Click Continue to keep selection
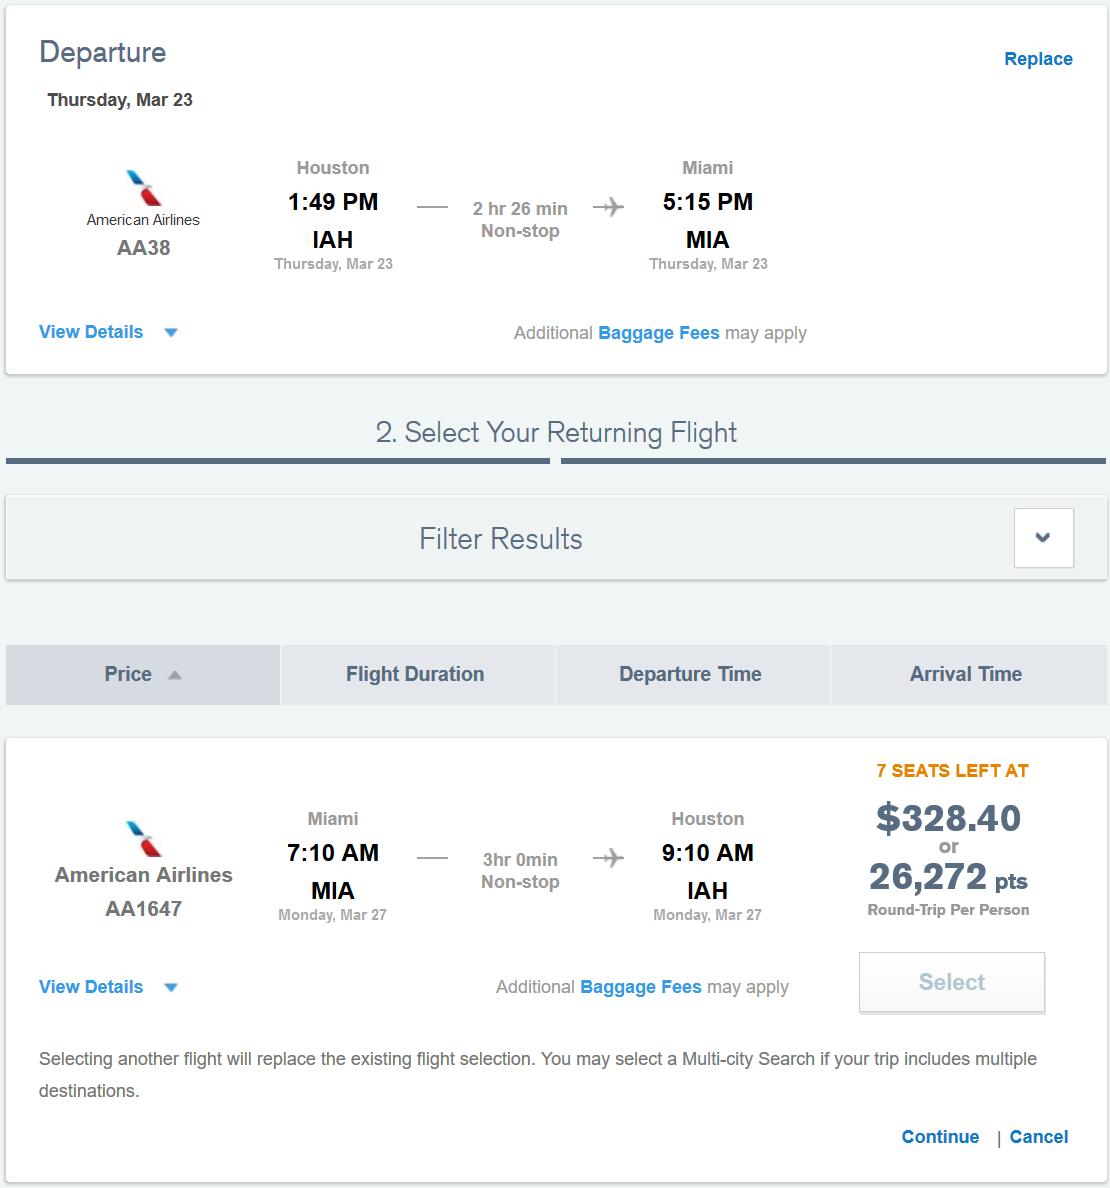The image size is (1110, 1188). [x=940, y=1137]
